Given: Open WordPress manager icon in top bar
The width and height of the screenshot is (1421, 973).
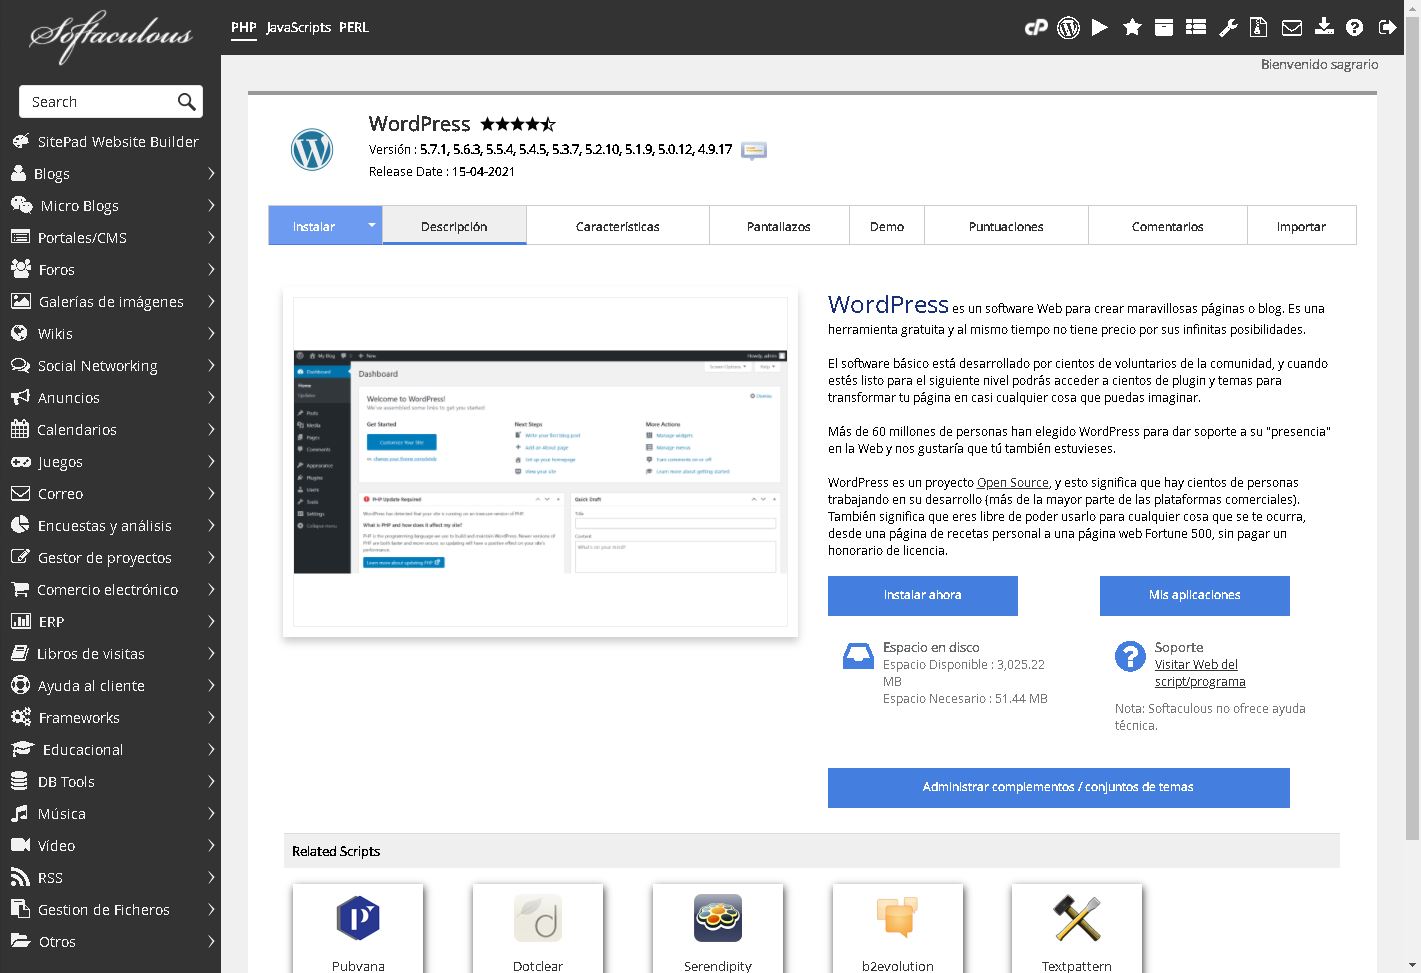Looking at the screenshot, I should coord(1068,27).
